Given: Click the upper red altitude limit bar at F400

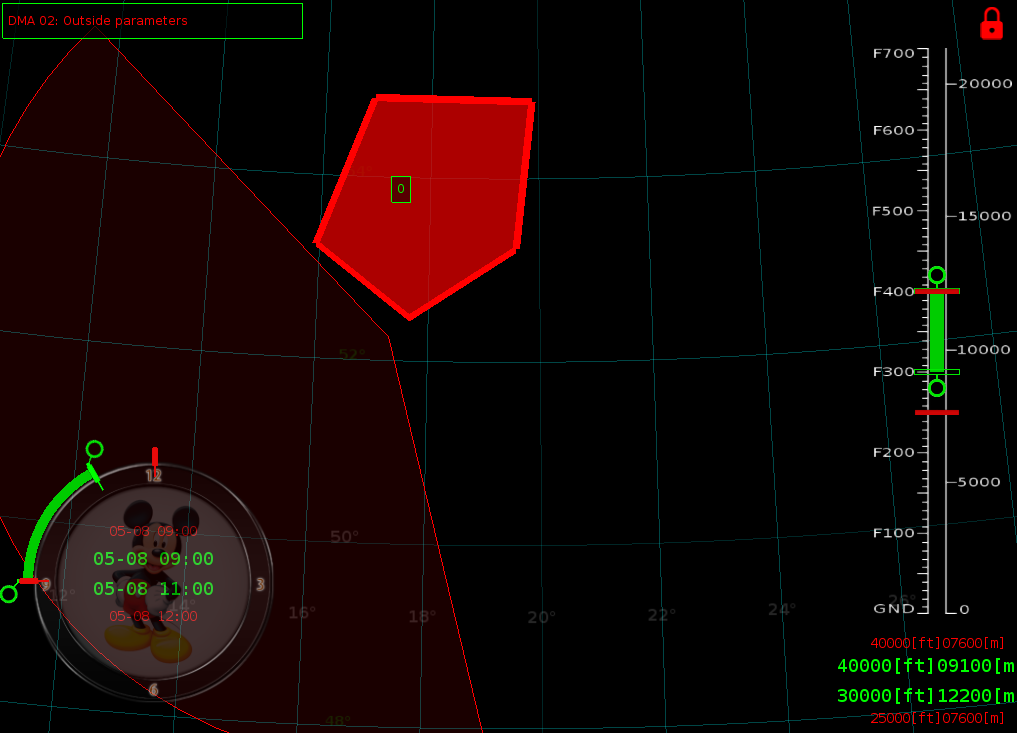Looking at the screenshot, I should pyautogui.click(x=937, y=291).
